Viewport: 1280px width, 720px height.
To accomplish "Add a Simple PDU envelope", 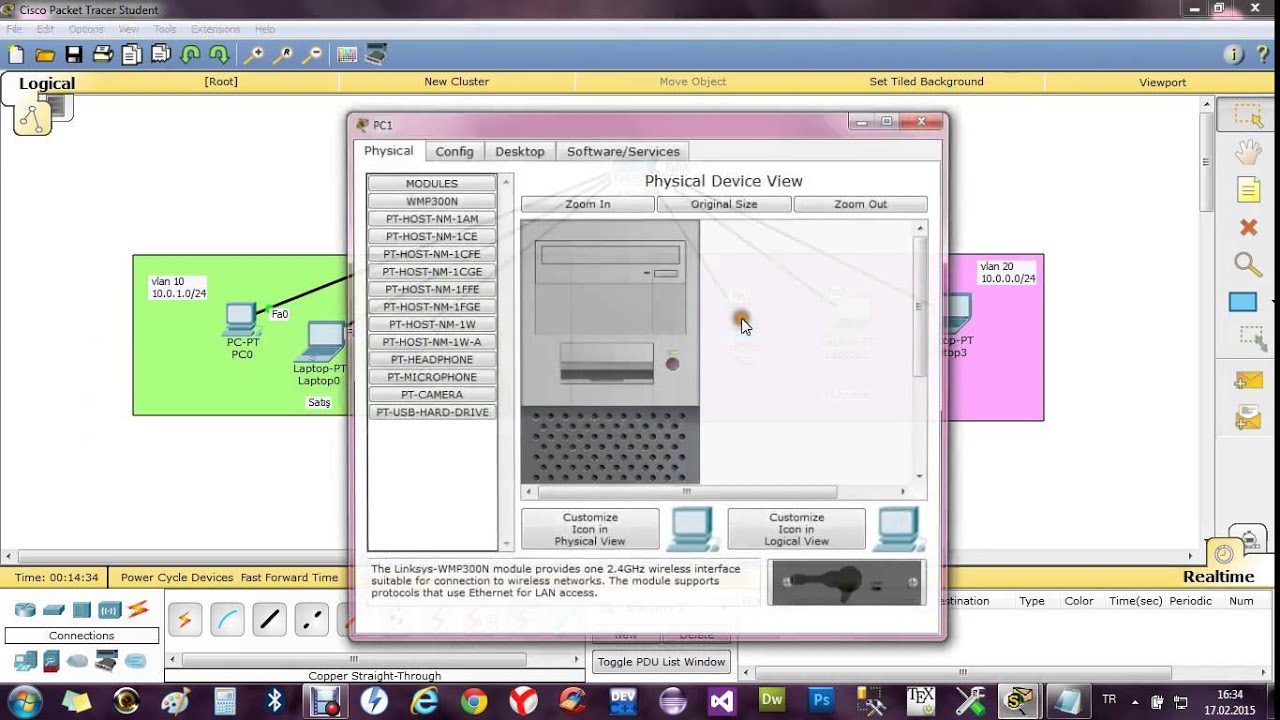I will (1247, 380).
